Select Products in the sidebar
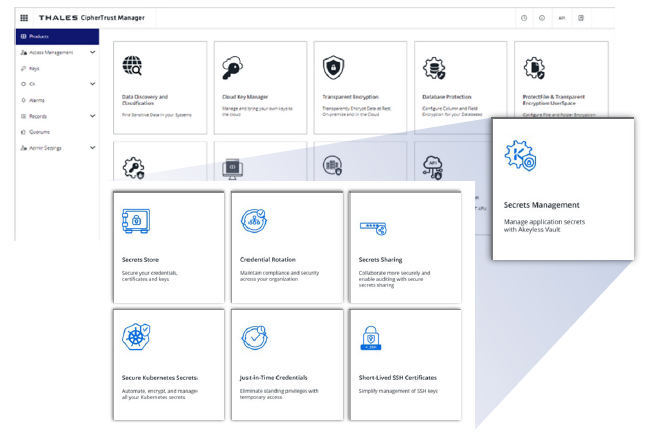 click(58, 36)
